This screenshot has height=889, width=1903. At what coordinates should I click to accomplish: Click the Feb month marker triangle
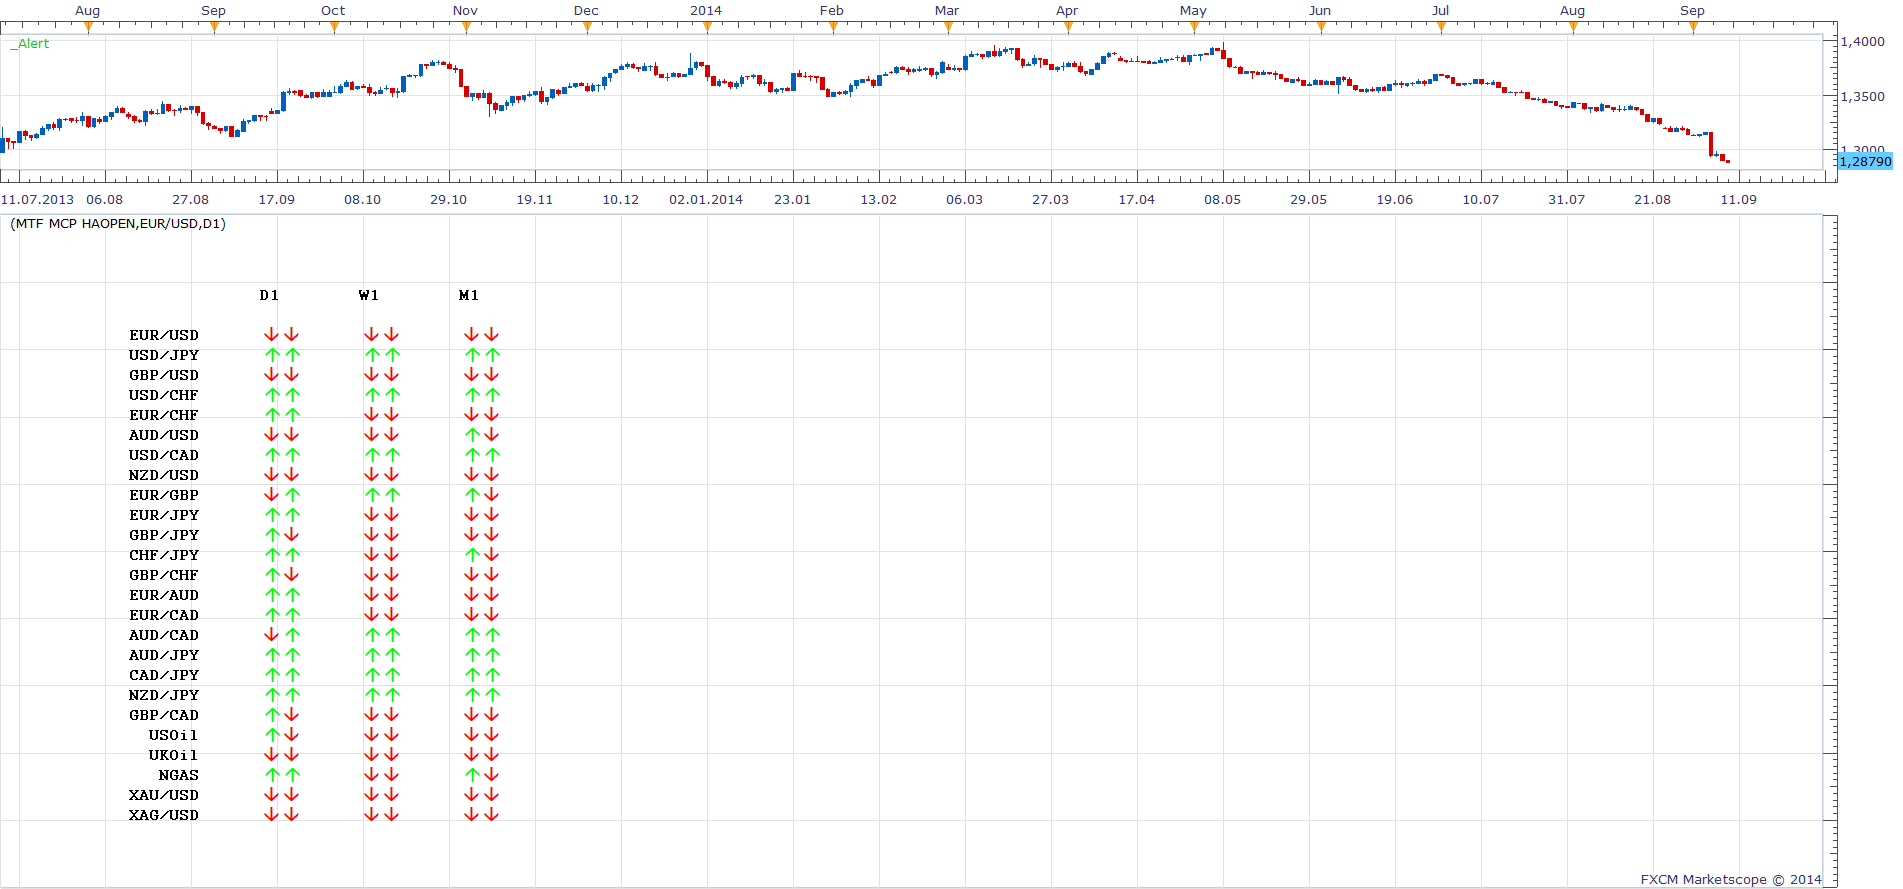coord(833,27)
